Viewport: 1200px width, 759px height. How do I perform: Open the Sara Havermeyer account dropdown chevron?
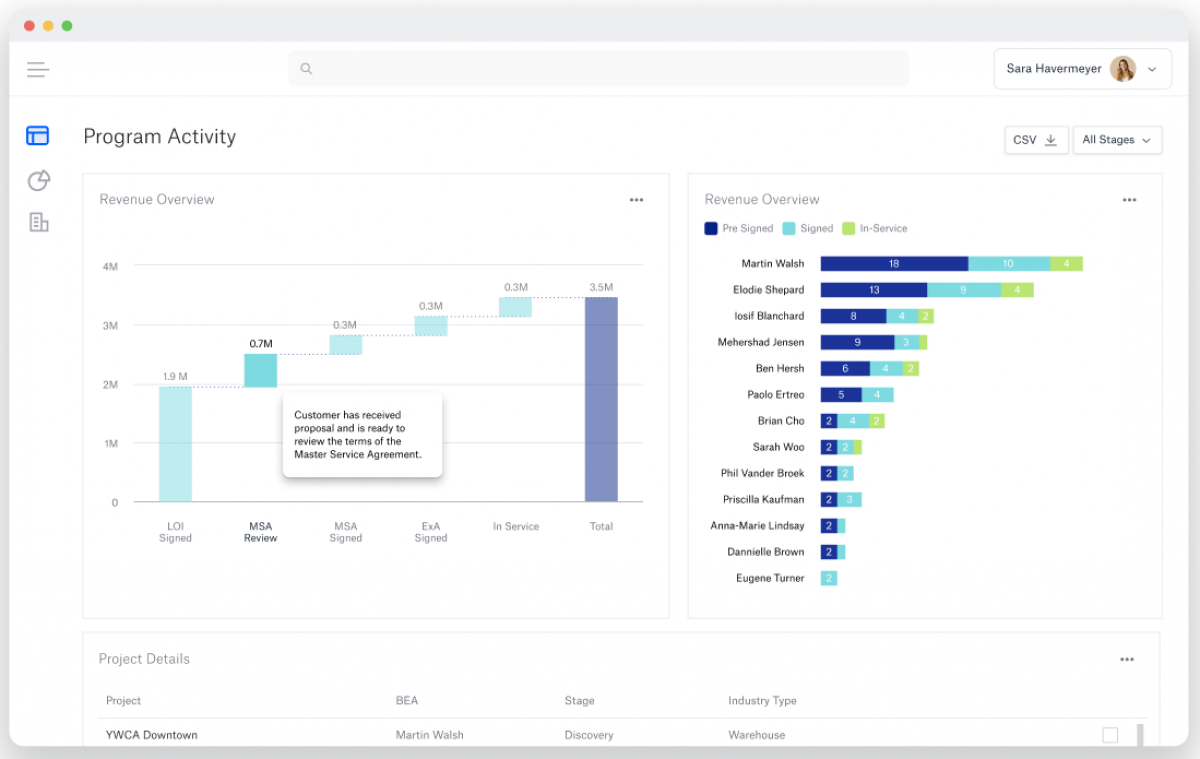1152,69
